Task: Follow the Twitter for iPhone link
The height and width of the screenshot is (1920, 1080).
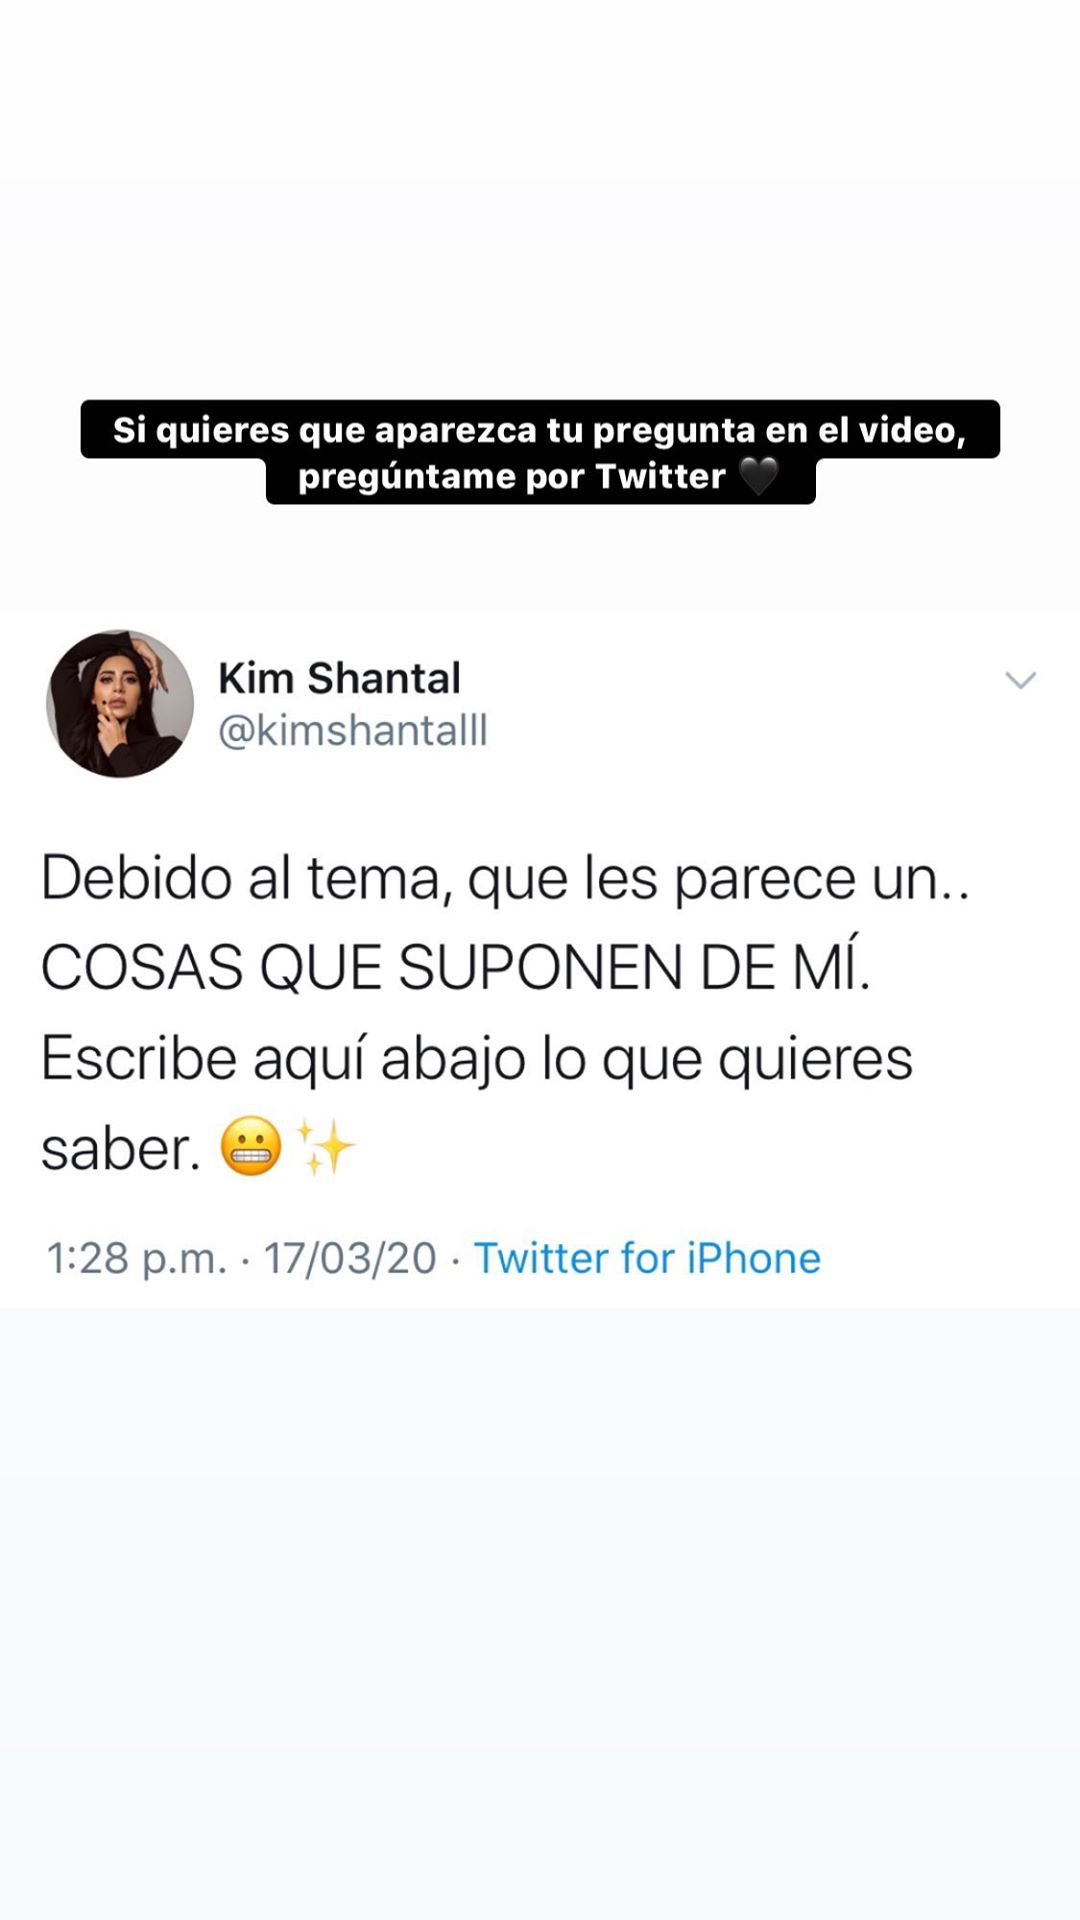Action: 647,1258
